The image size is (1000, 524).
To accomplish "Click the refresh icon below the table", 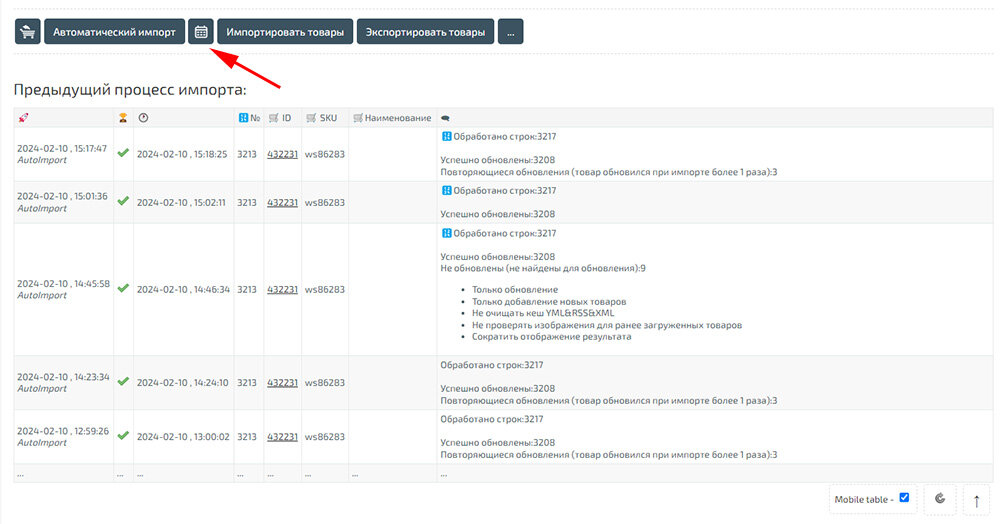I will 940,498.
